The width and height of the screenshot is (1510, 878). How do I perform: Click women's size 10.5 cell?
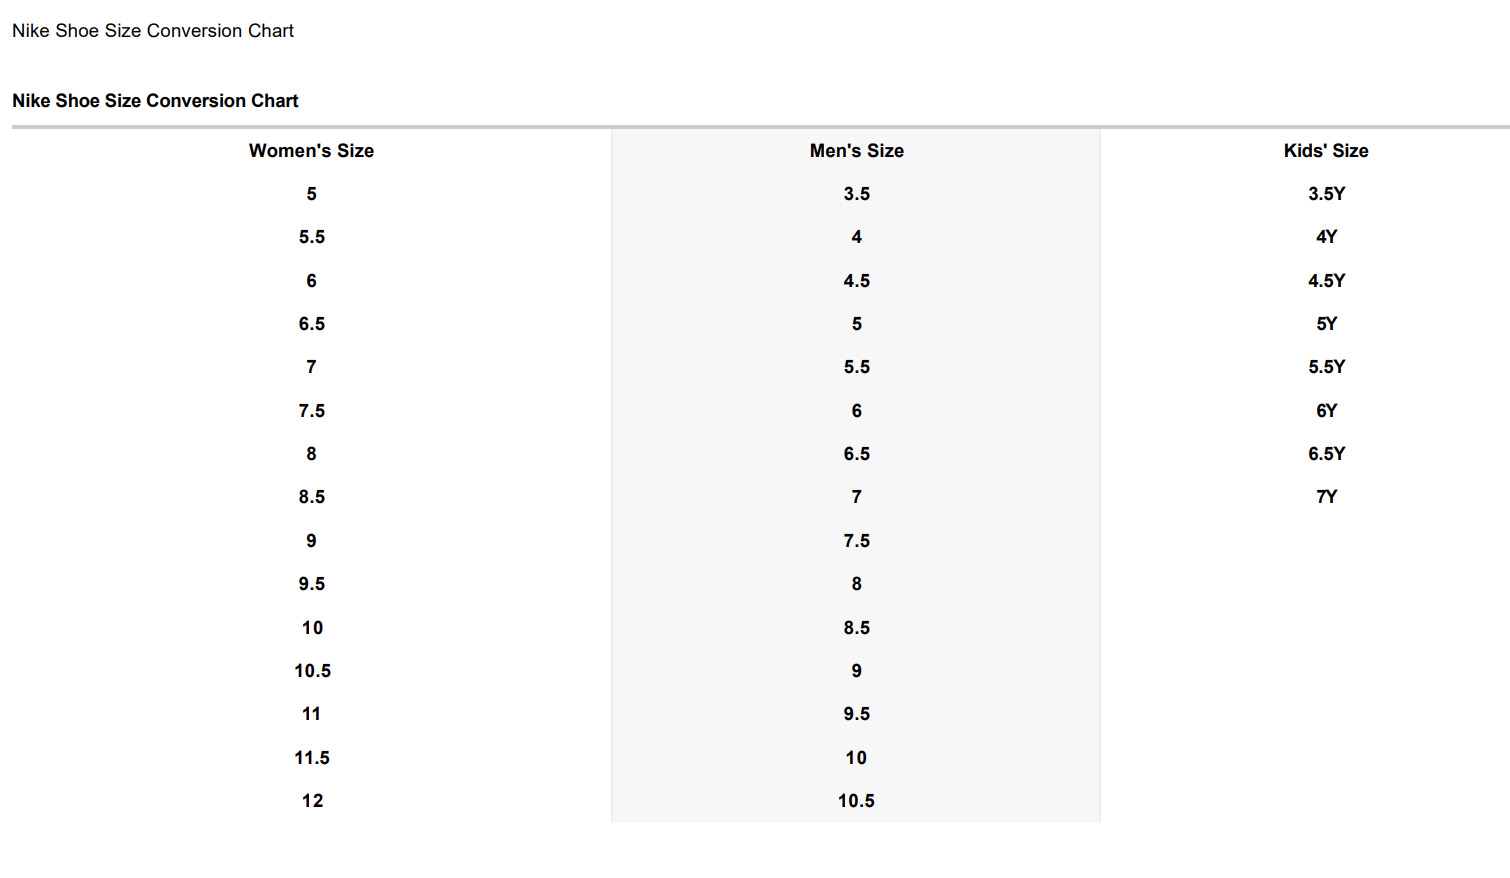tap(312, 671)
